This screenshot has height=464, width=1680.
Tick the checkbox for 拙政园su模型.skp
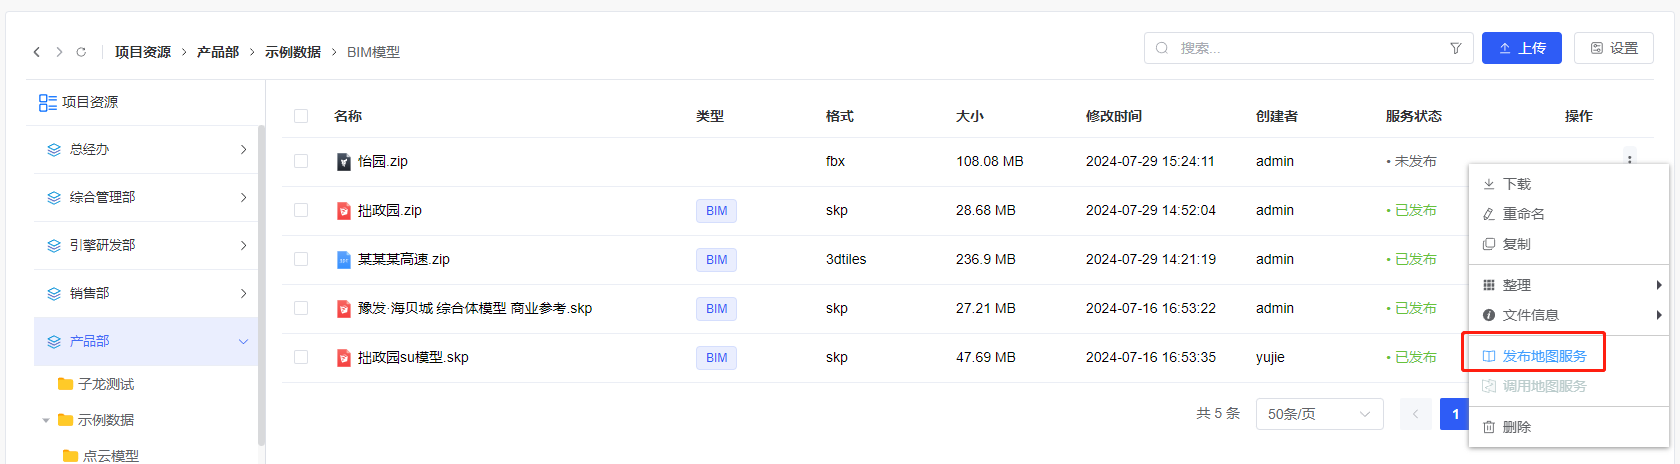click(301, 357)
